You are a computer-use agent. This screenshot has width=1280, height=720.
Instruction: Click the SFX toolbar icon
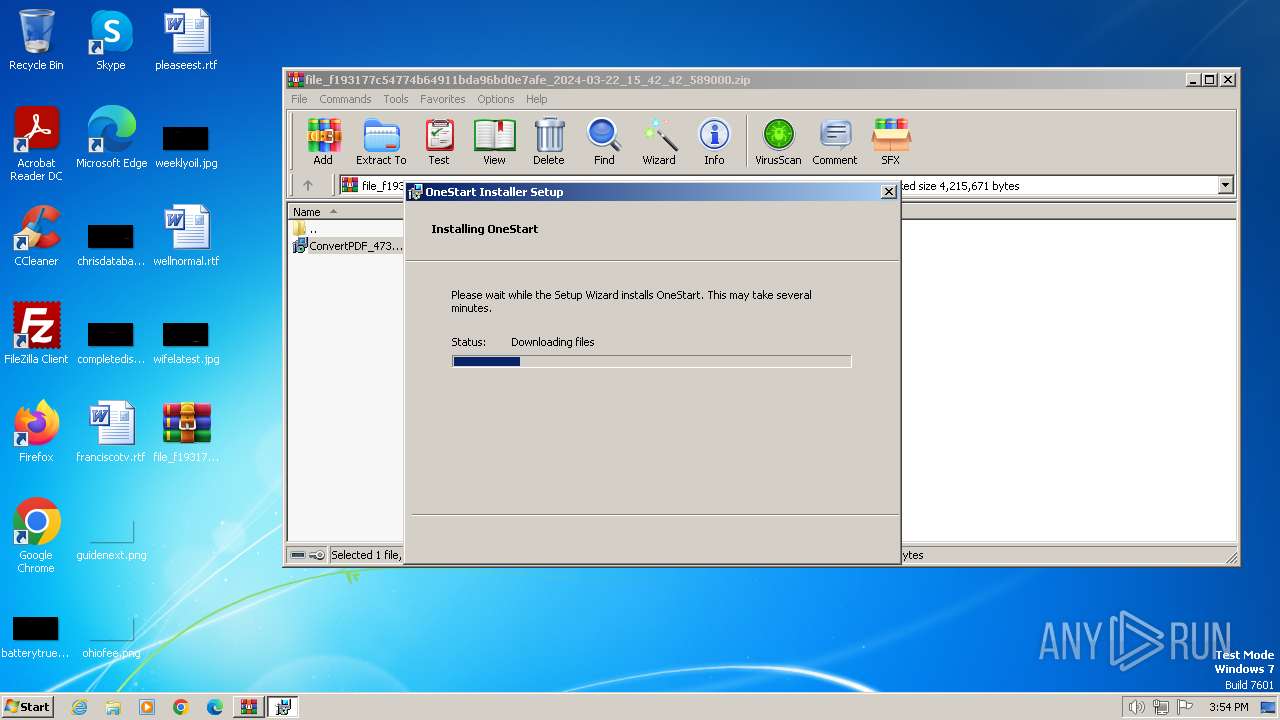pyautogui.click(x=890, y=141)
